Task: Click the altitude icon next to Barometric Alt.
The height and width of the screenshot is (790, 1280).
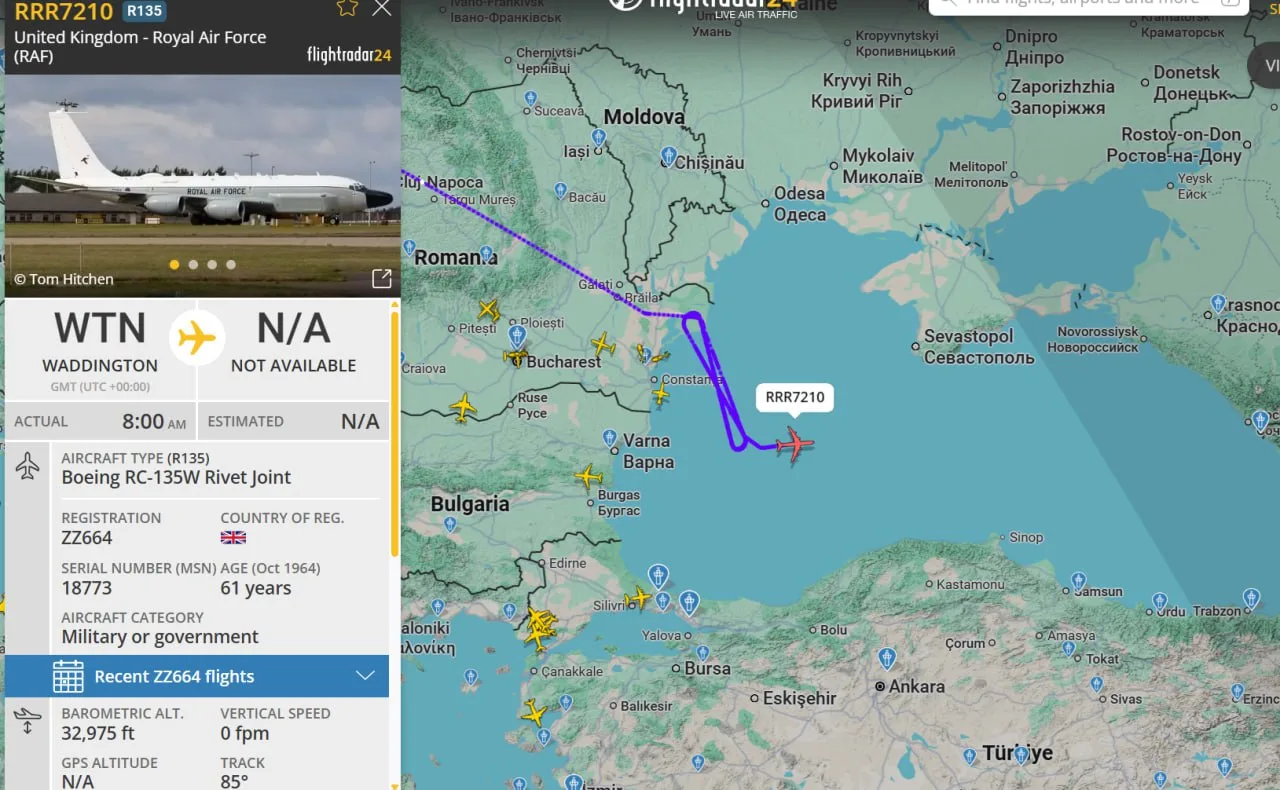Action: pos(26,721)
